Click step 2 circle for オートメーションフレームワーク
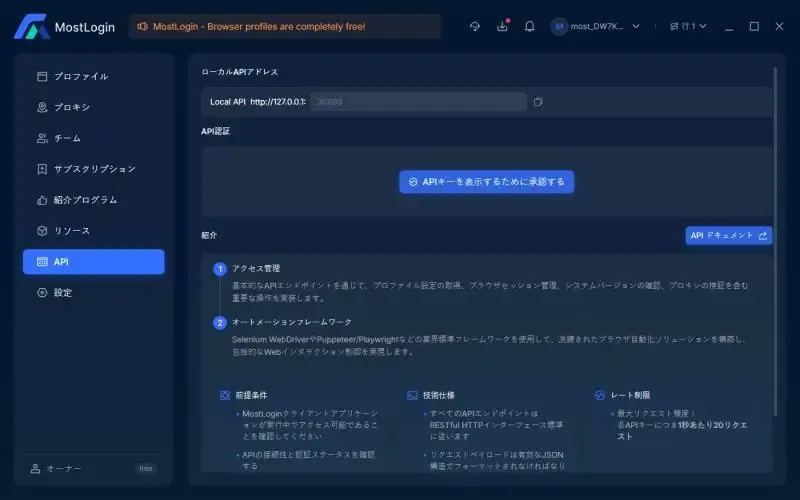The height and width of the screenshot is (500, 800). pos(220,323)
